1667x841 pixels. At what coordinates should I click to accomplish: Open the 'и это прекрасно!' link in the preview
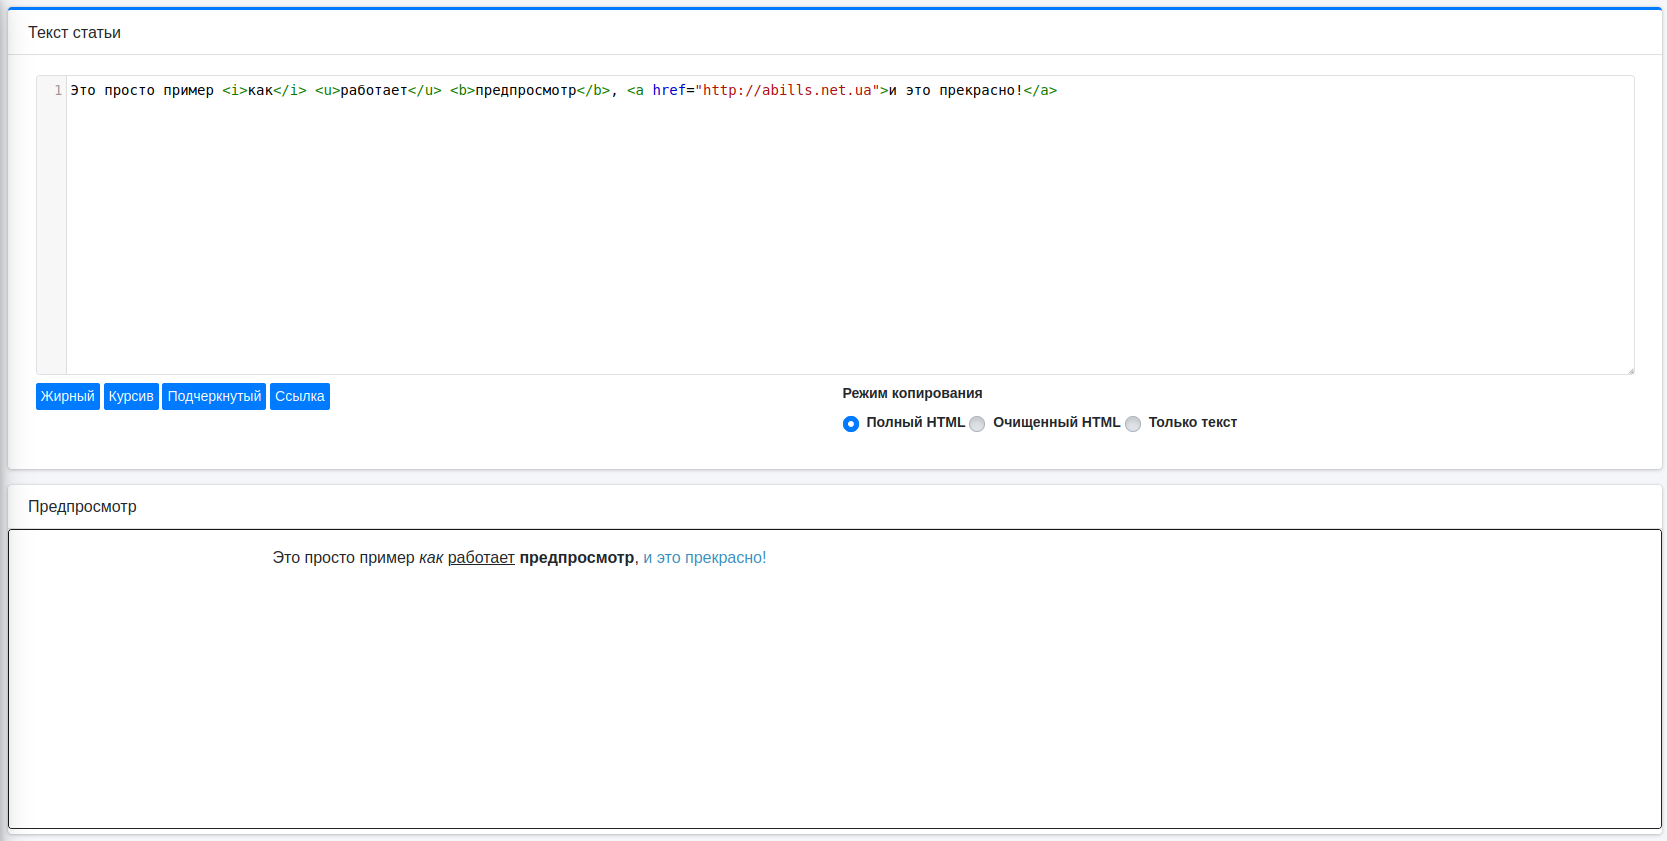[704, 558]
